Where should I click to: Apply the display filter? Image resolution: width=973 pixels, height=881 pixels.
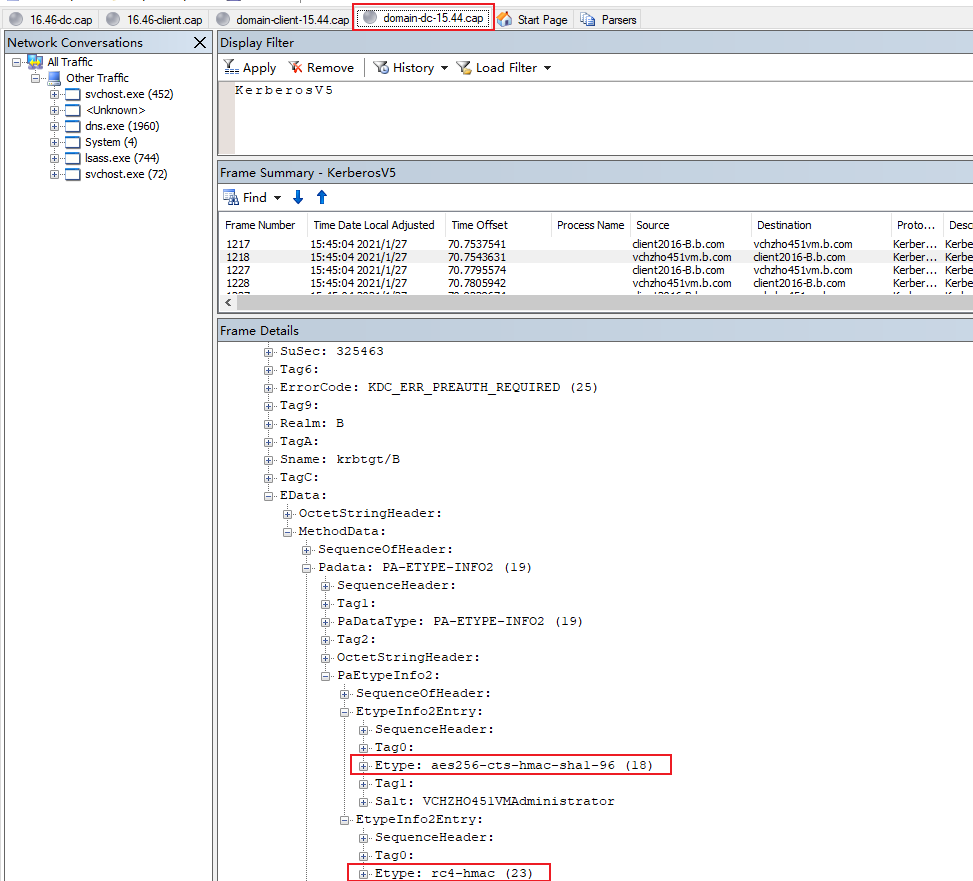click(250, 68)
